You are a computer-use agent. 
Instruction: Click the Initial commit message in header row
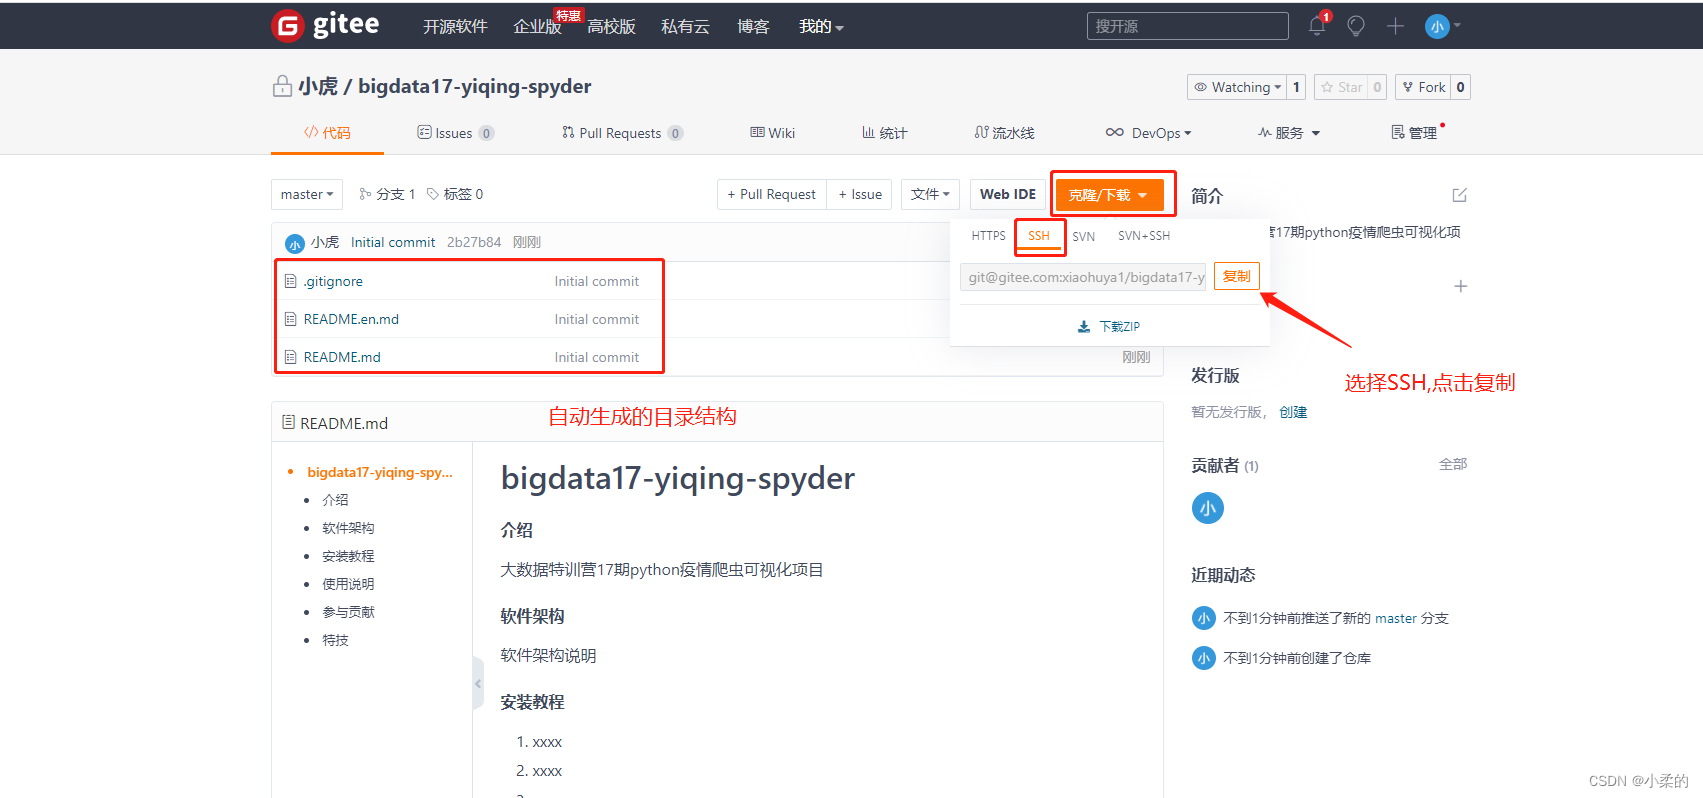point(393,242)
